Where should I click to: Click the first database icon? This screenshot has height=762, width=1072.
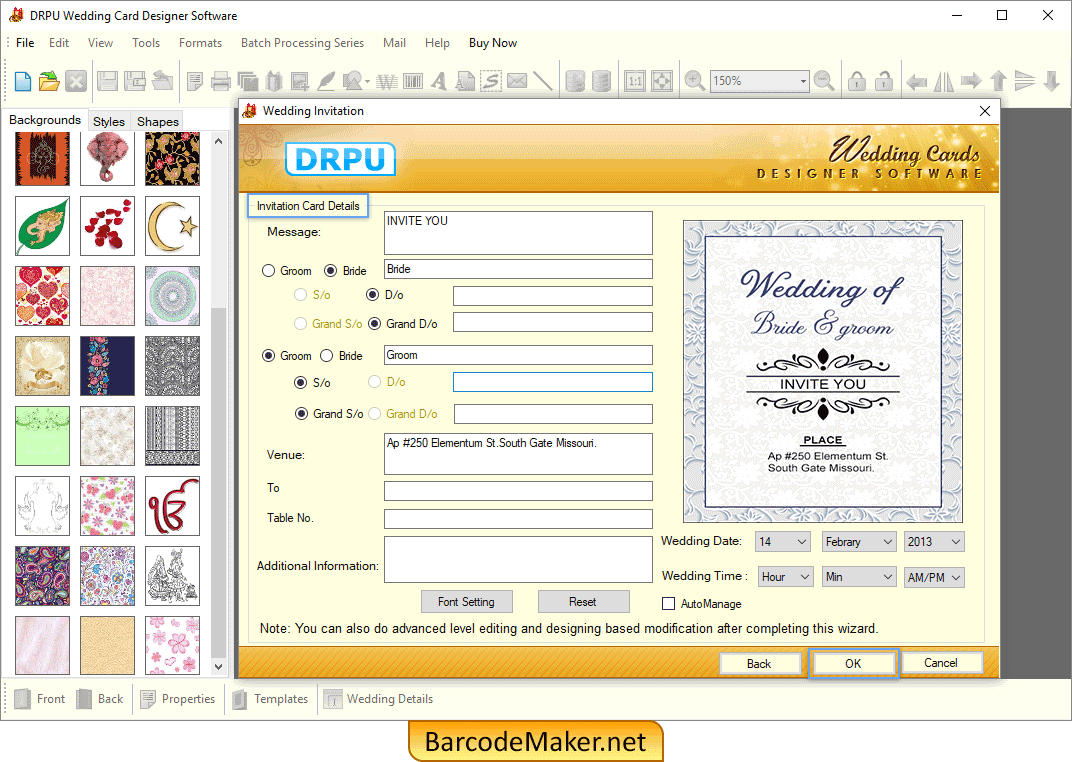pyautogui.click(x=576, y=81)
